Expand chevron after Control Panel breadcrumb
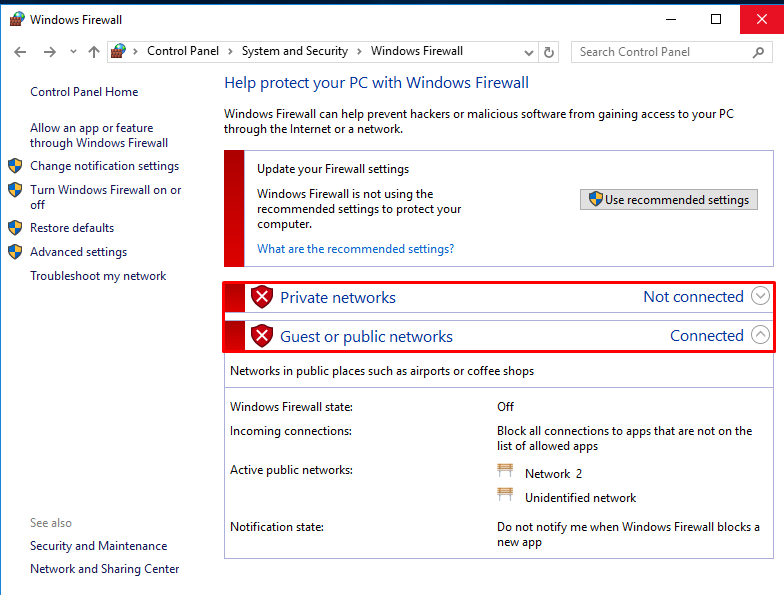 [230, 52]
